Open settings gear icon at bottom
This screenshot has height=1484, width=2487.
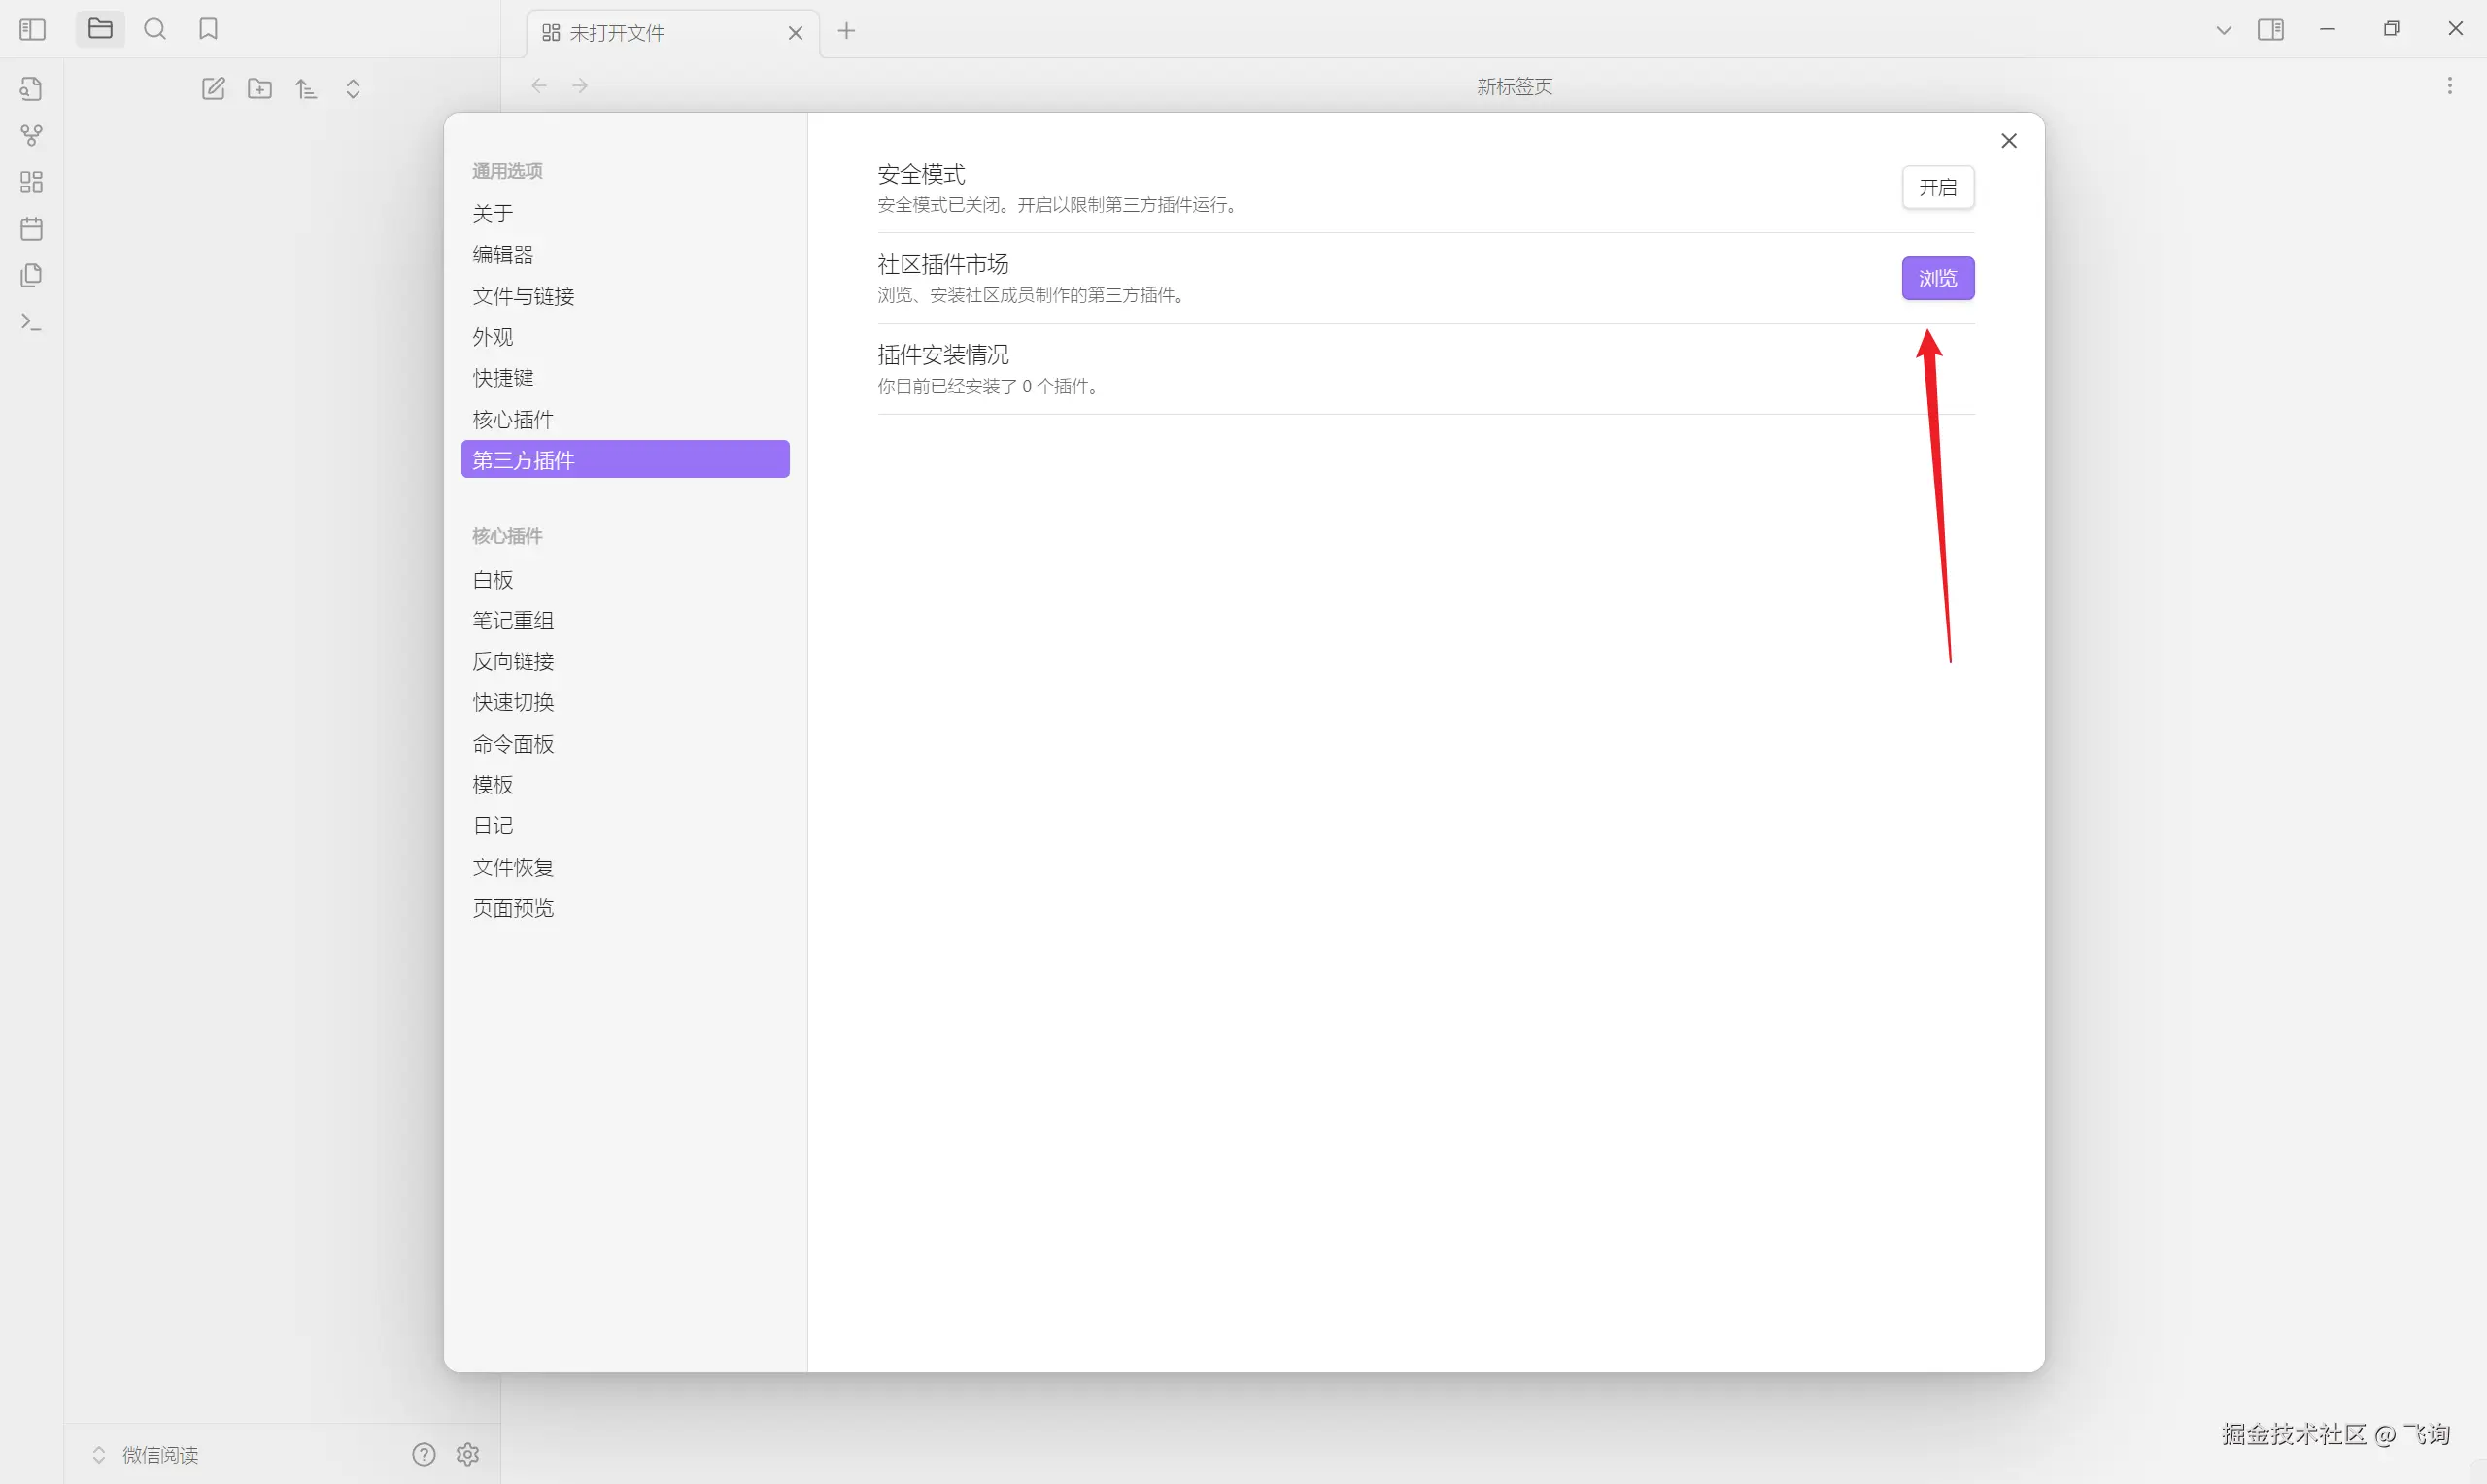coord(468,1454)
